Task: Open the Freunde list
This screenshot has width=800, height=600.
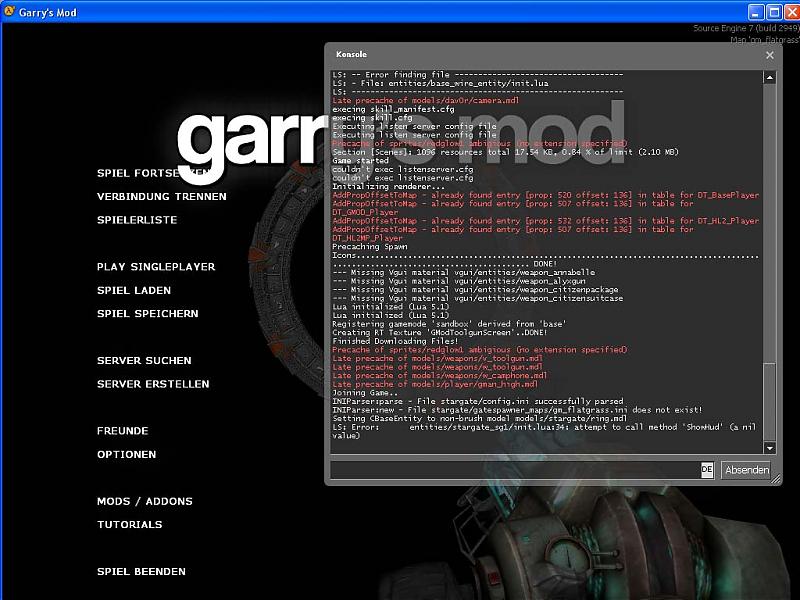Action: (122, 431)
